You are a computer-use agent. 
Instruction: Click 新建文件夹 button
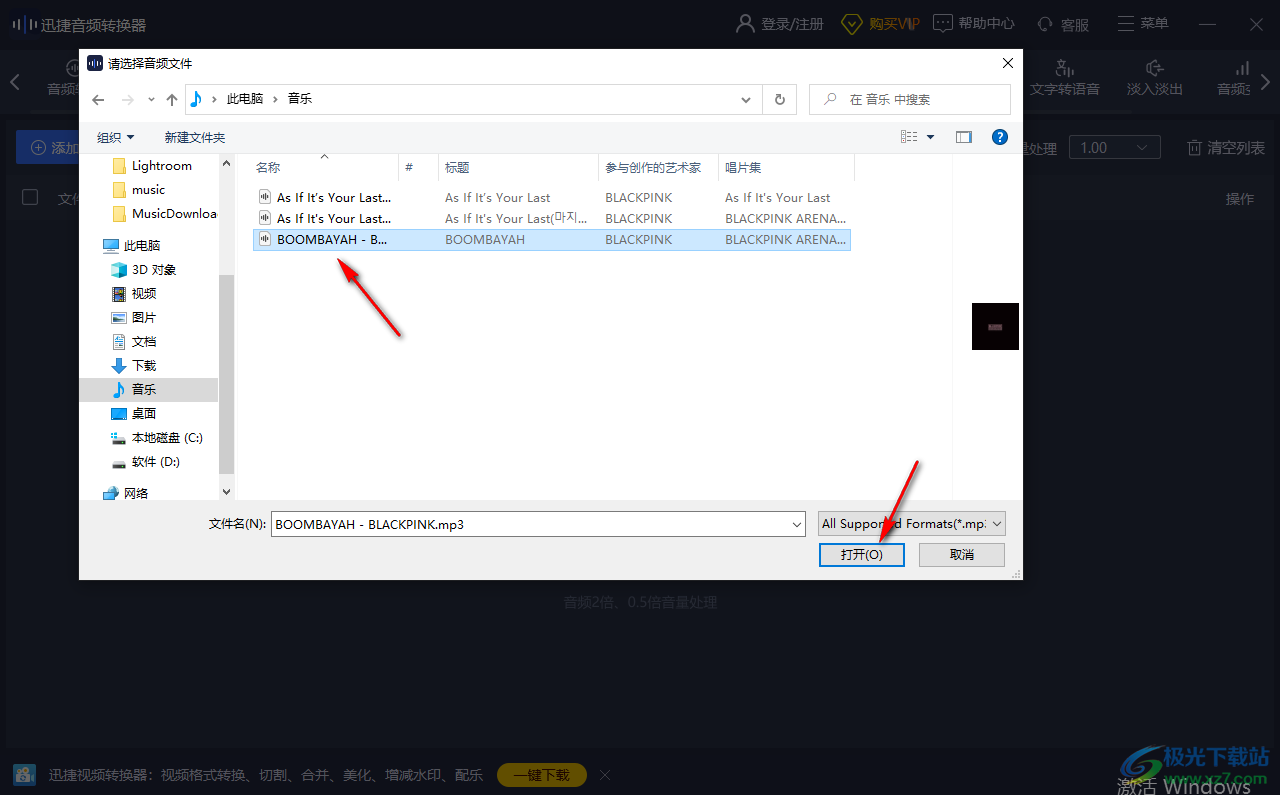(x=195, y=137)
